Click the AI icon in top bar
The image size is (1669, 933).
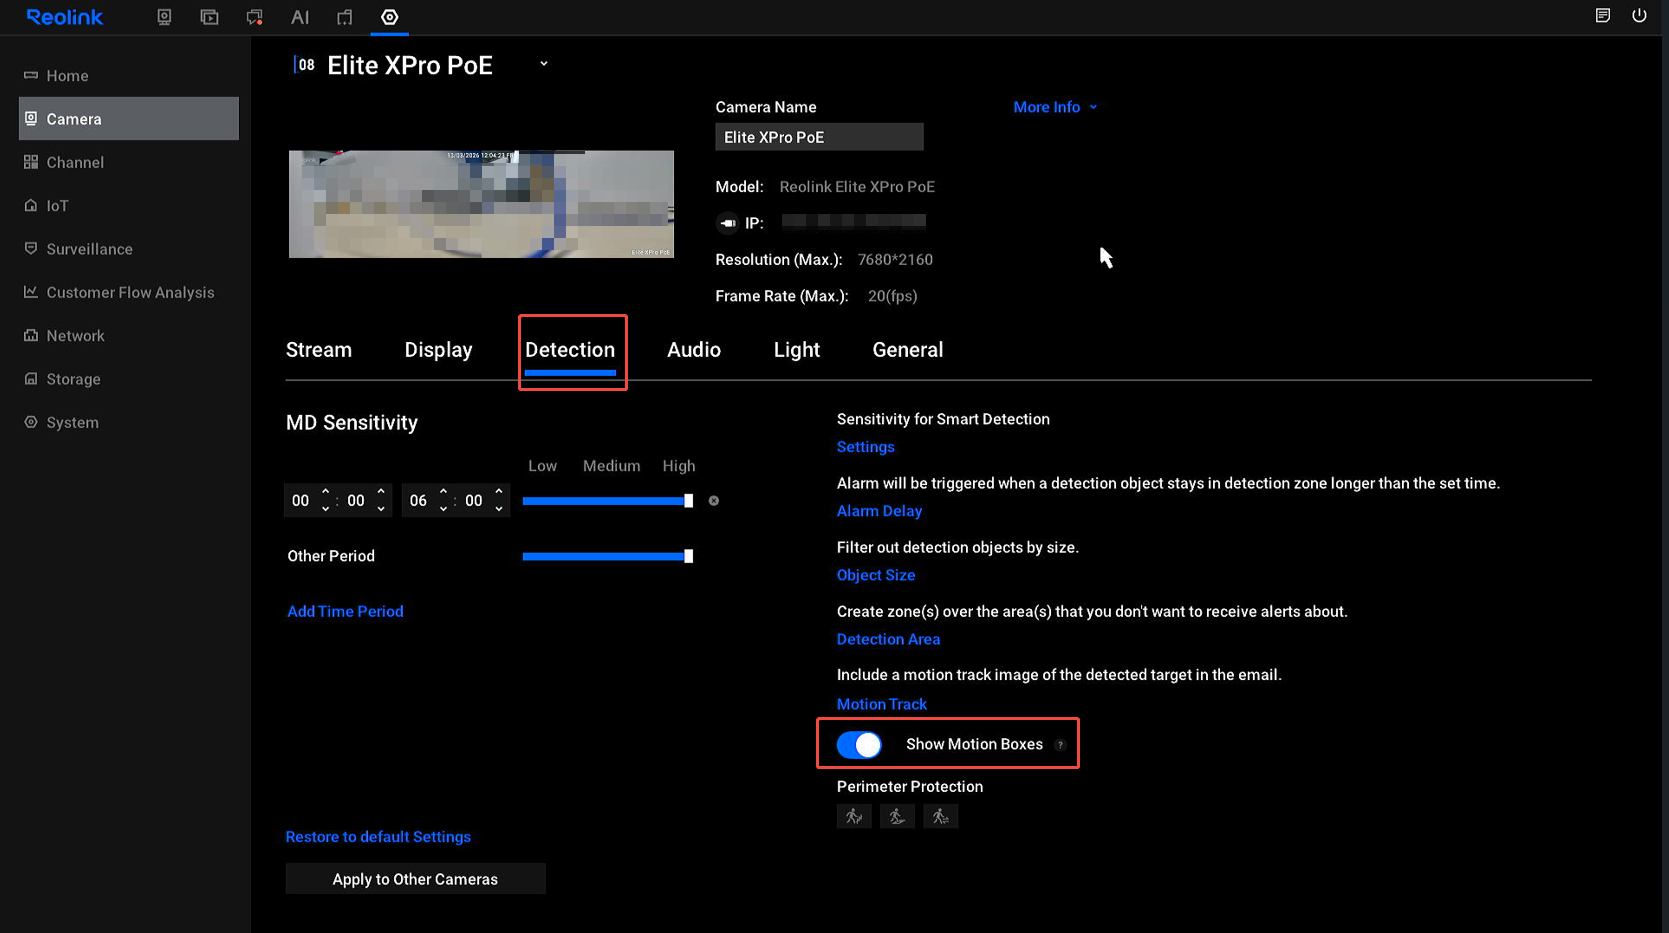[x=300, y=17]
